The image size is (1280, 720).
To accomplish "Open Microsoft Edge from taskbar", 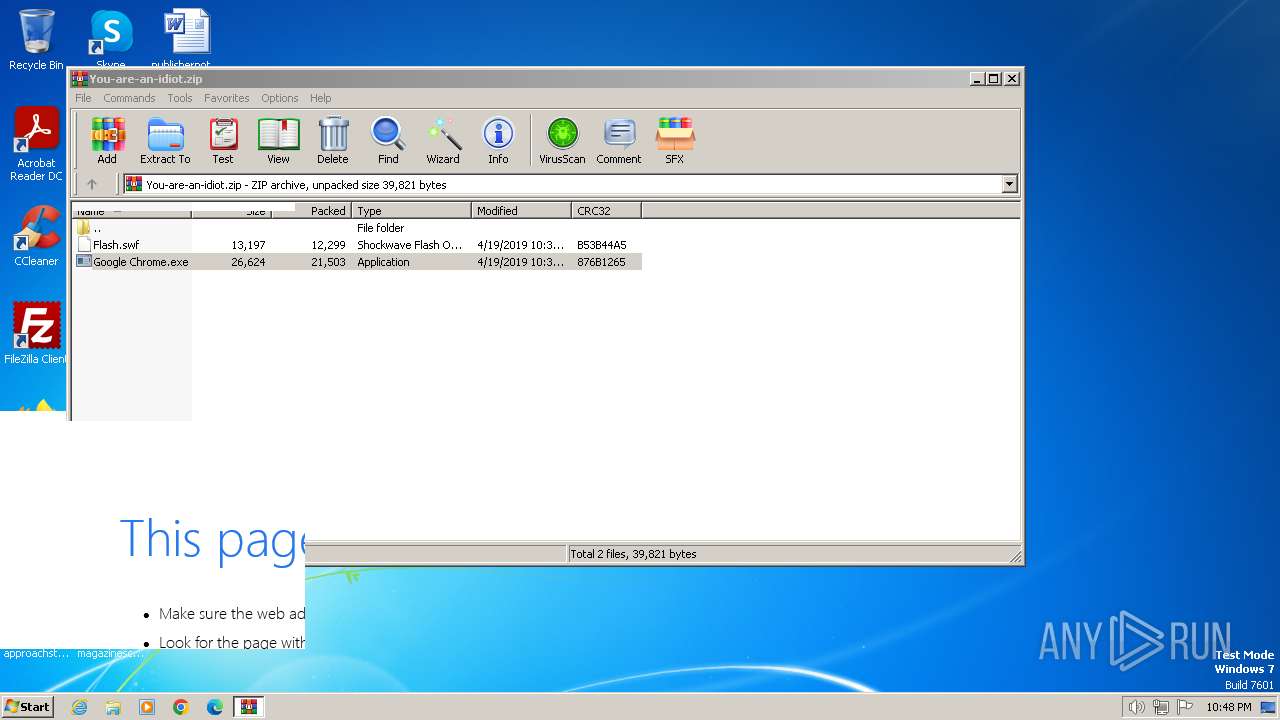I will (x=215, y=707).
